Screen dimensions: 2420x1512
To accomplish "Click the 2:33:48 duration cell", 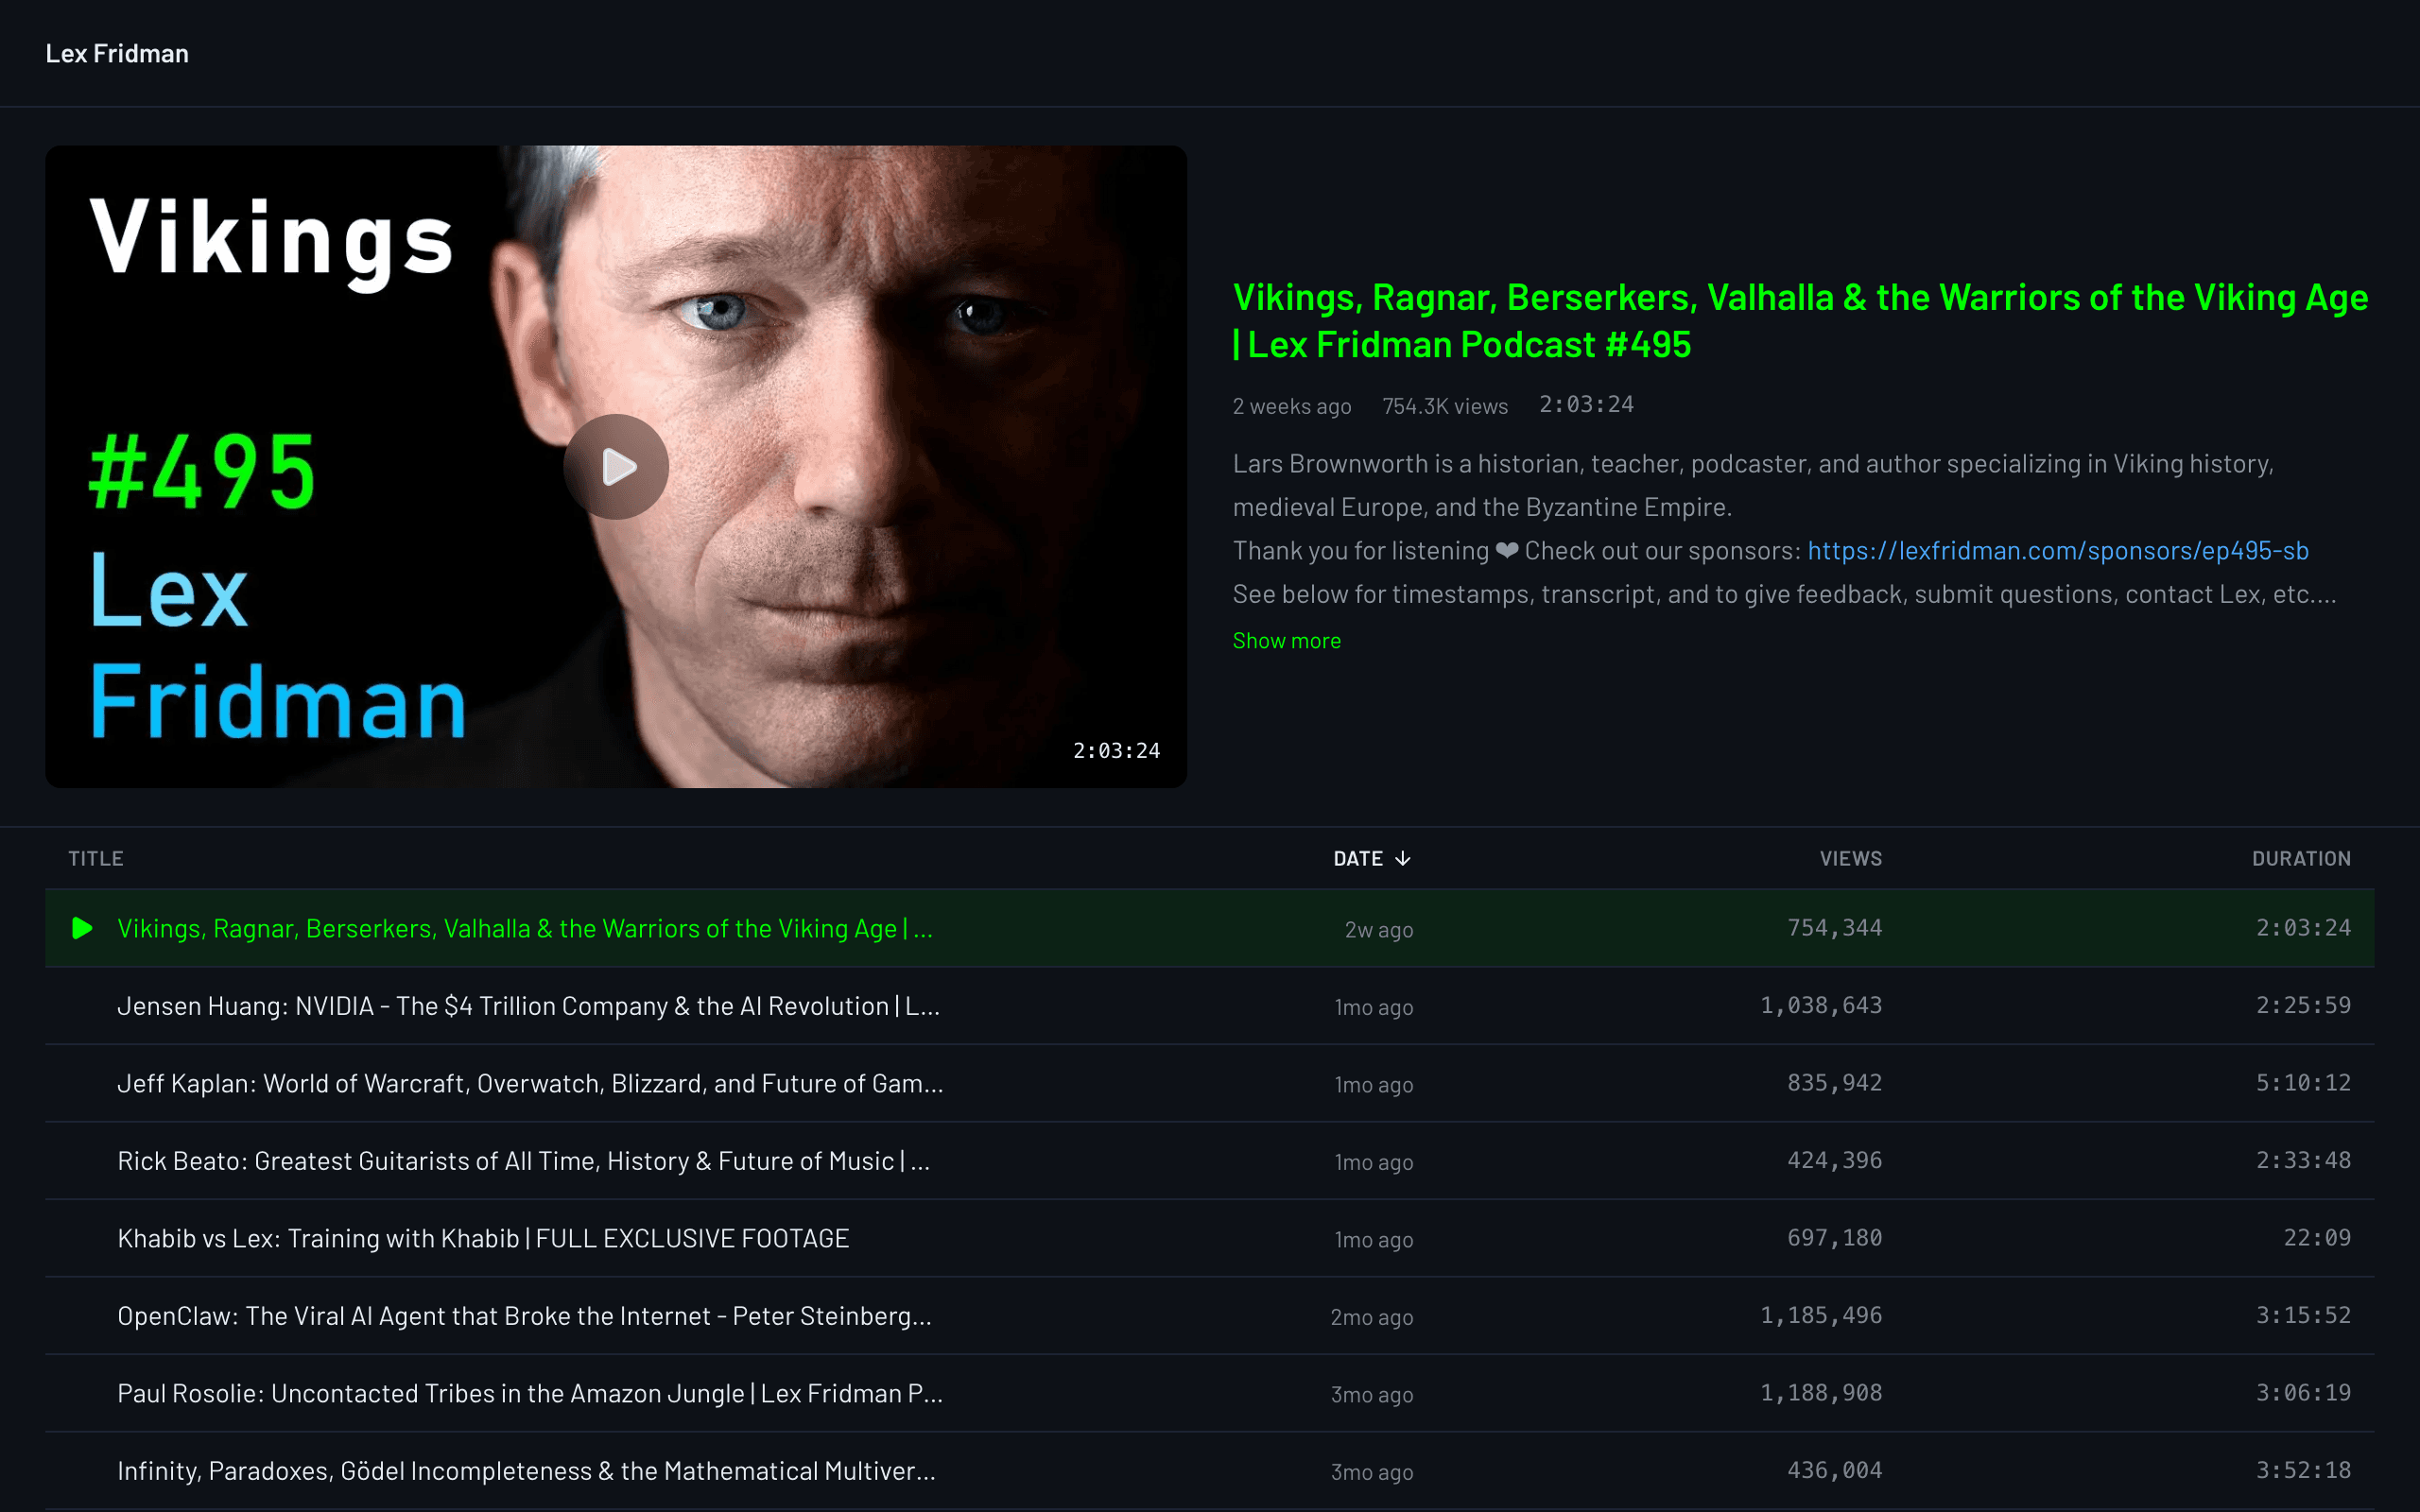I will [2303, 1160].
